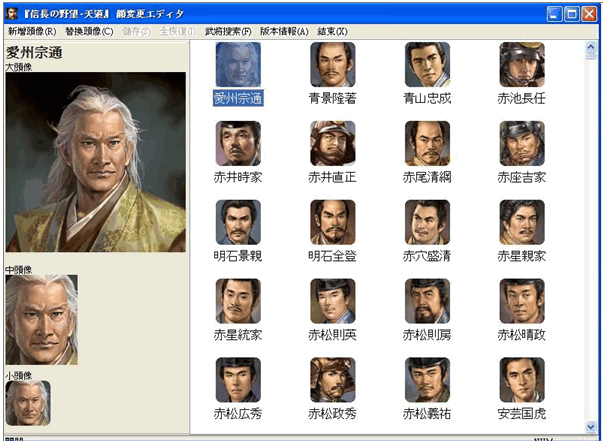Click the small 小頭像 portrait image
The width and height of the screenshot is (603, 441).
(x=28, y=403)
